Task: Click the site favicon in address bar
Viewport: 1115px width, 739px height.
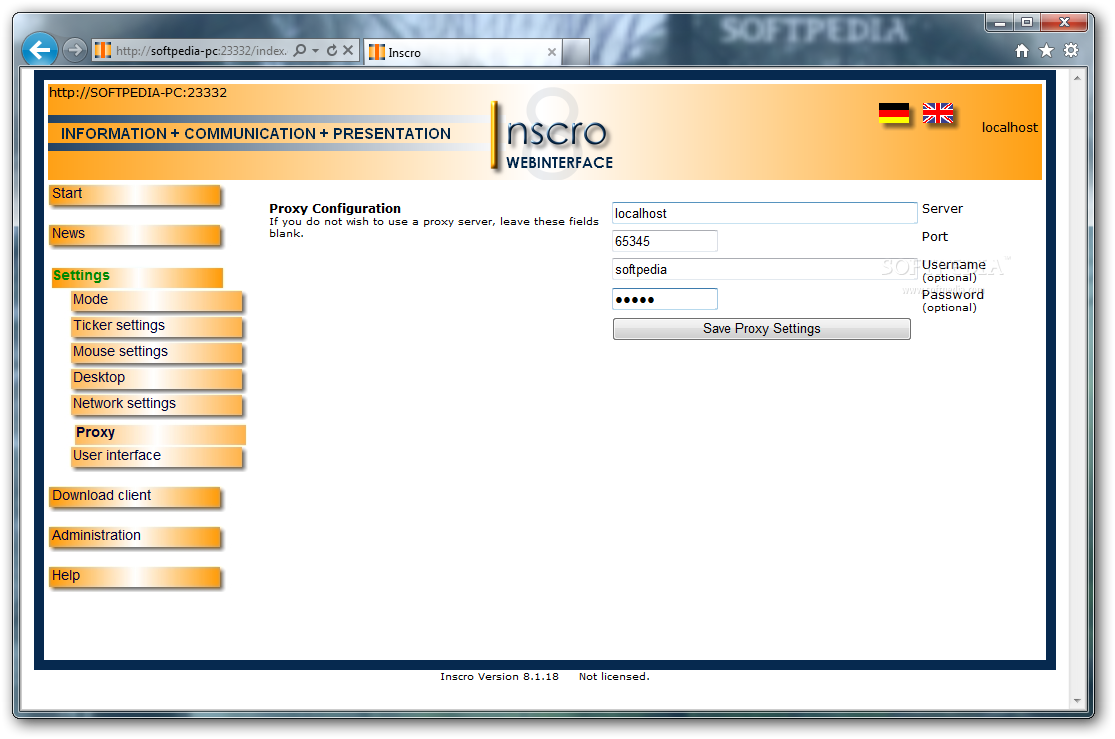Action: pyautogui.click(x=103, y=50)
